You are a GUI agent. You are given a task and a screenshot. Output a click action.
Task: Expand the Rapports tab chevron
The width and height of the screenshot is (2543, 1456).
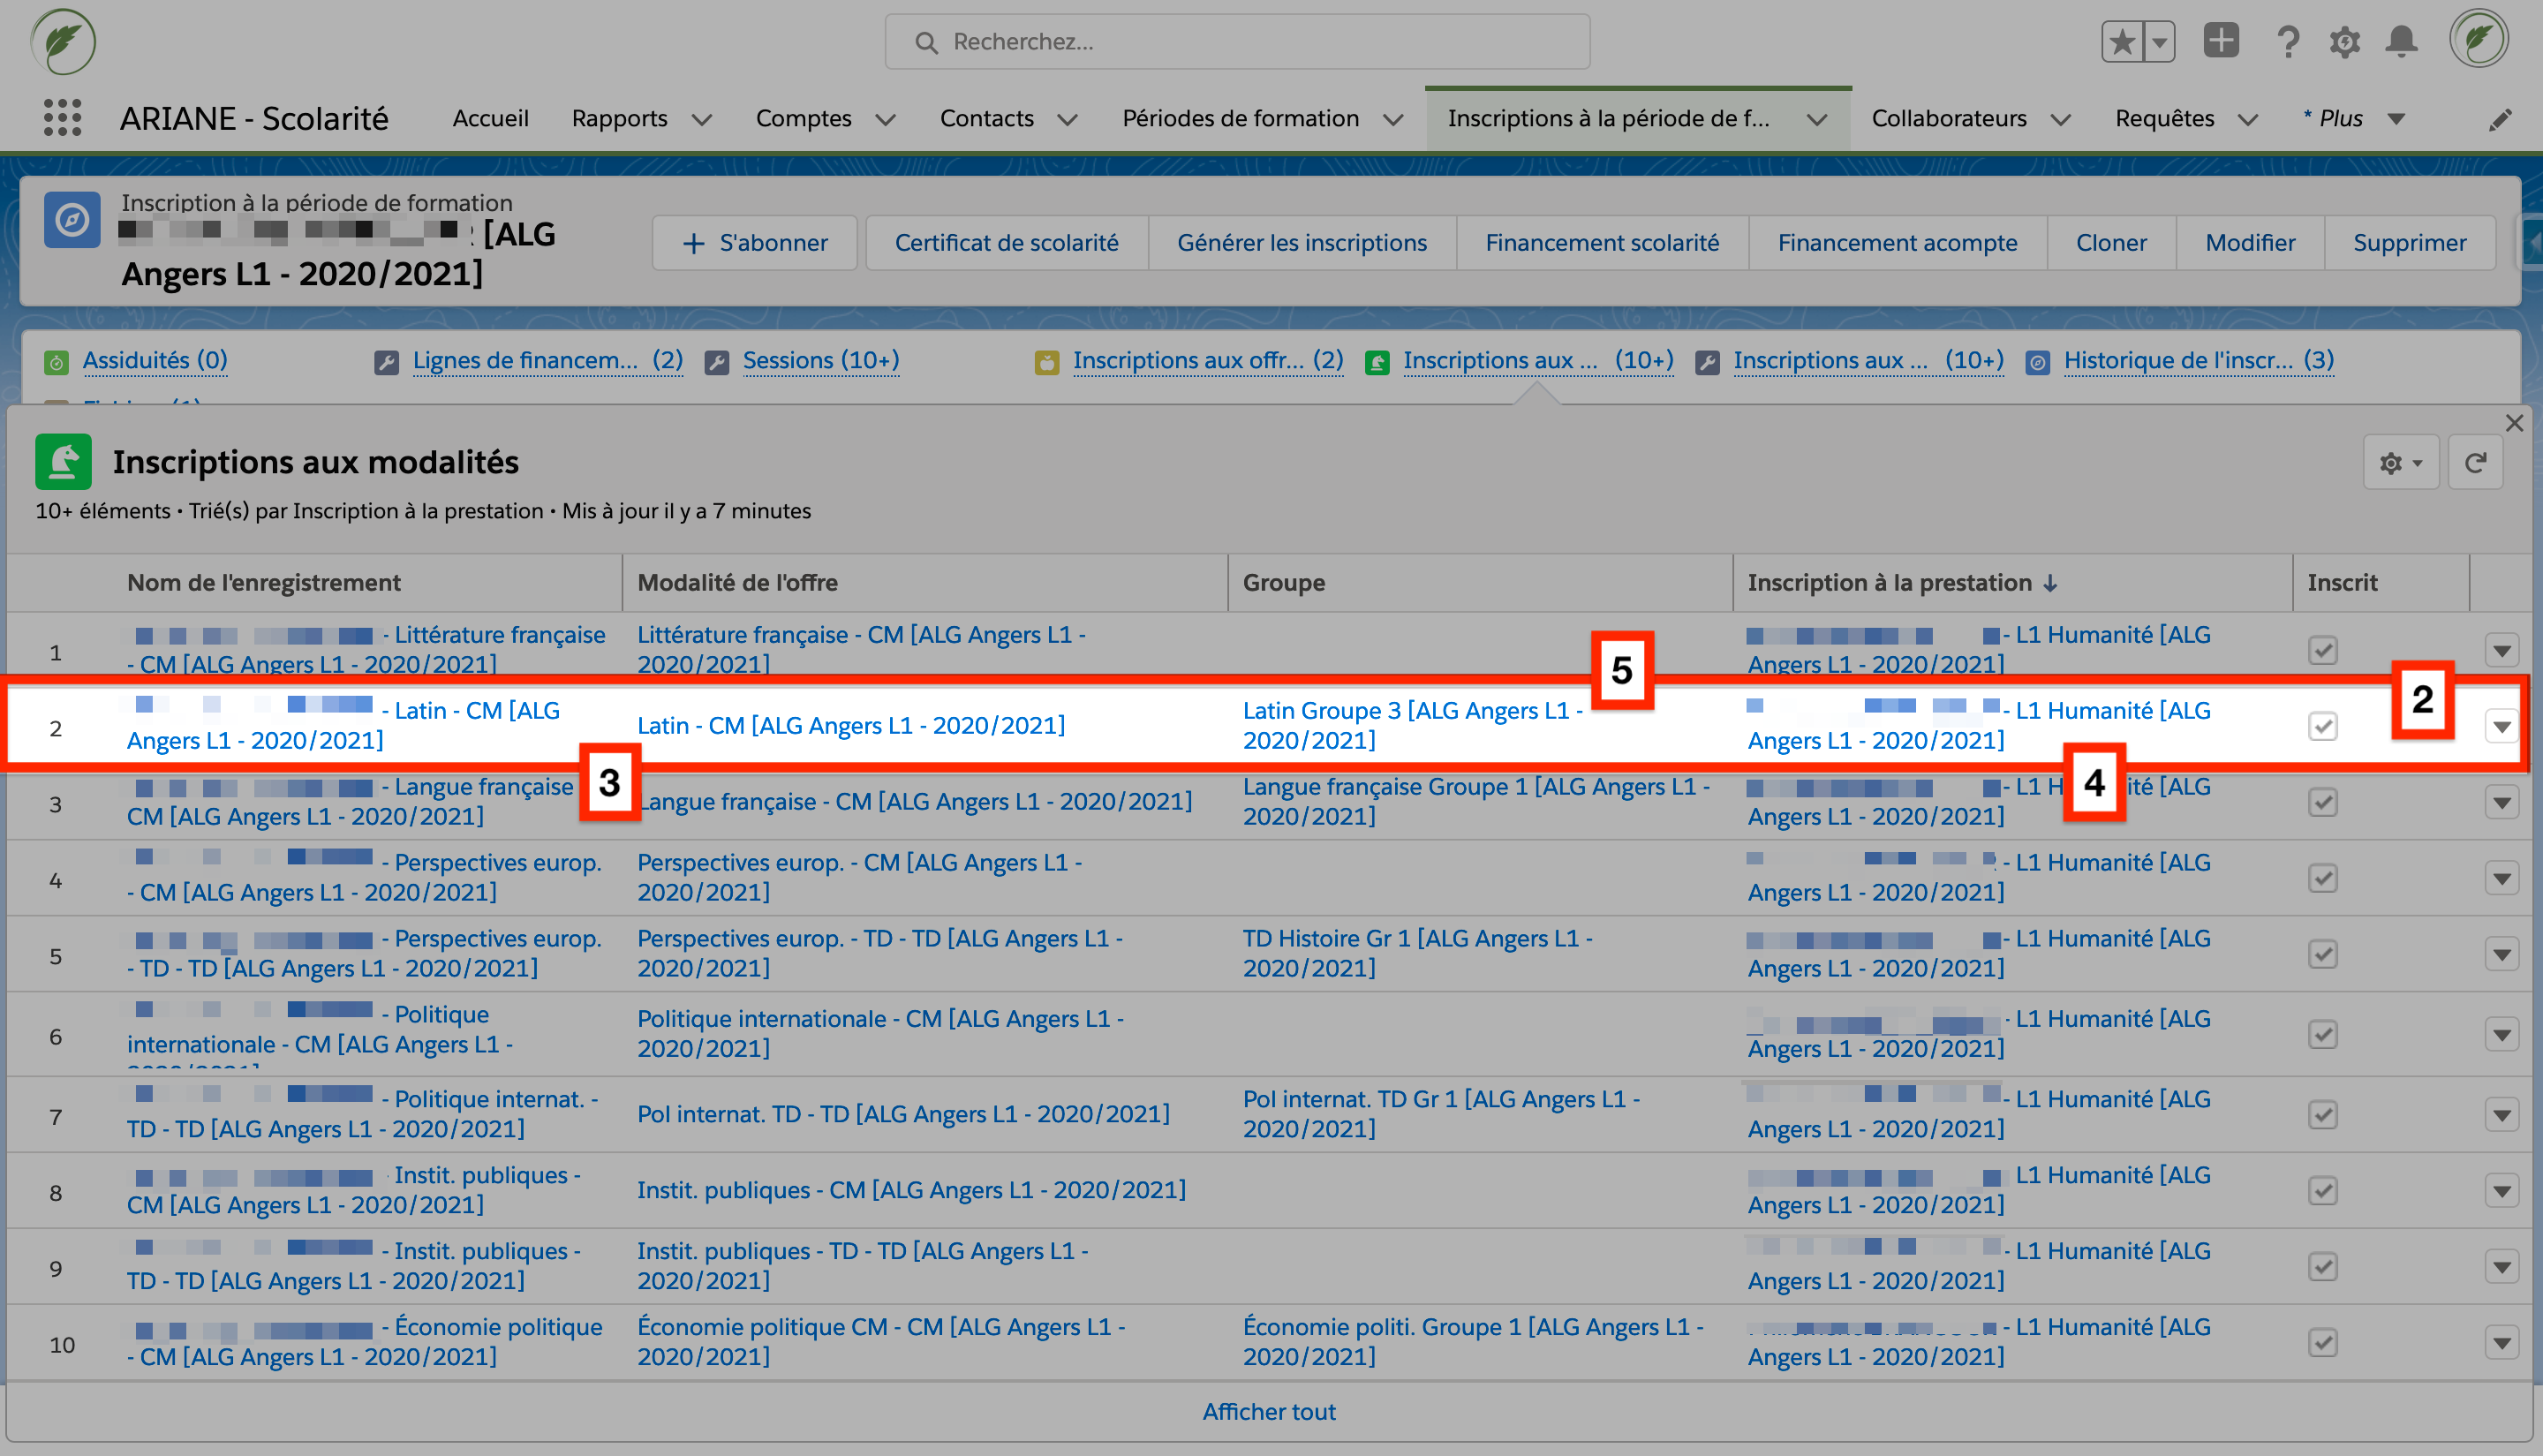tap(702, 120)
